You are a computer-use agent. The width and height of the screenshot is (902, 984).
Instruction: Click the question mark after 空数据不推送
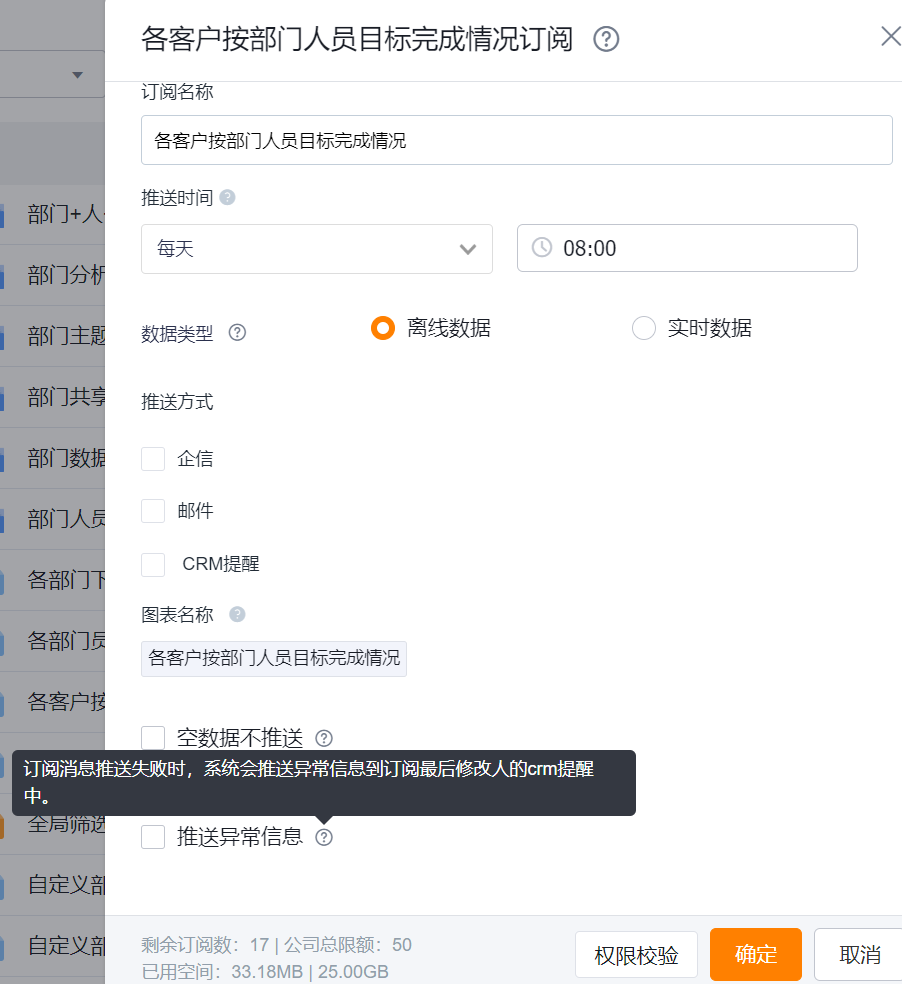(x=323, y=738)
